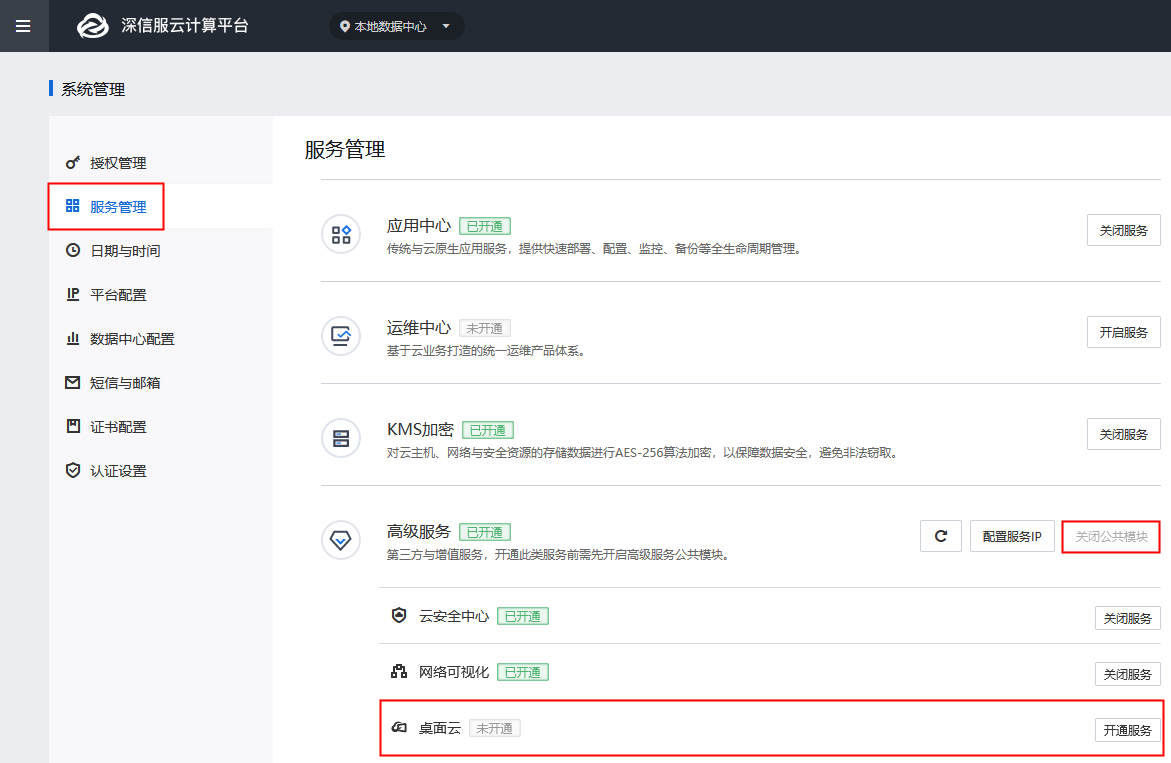Image resolution: width=1171 pixels, height=763 pixels.
Task: Click the 网络可视化 service name
Action: point(454,672)
